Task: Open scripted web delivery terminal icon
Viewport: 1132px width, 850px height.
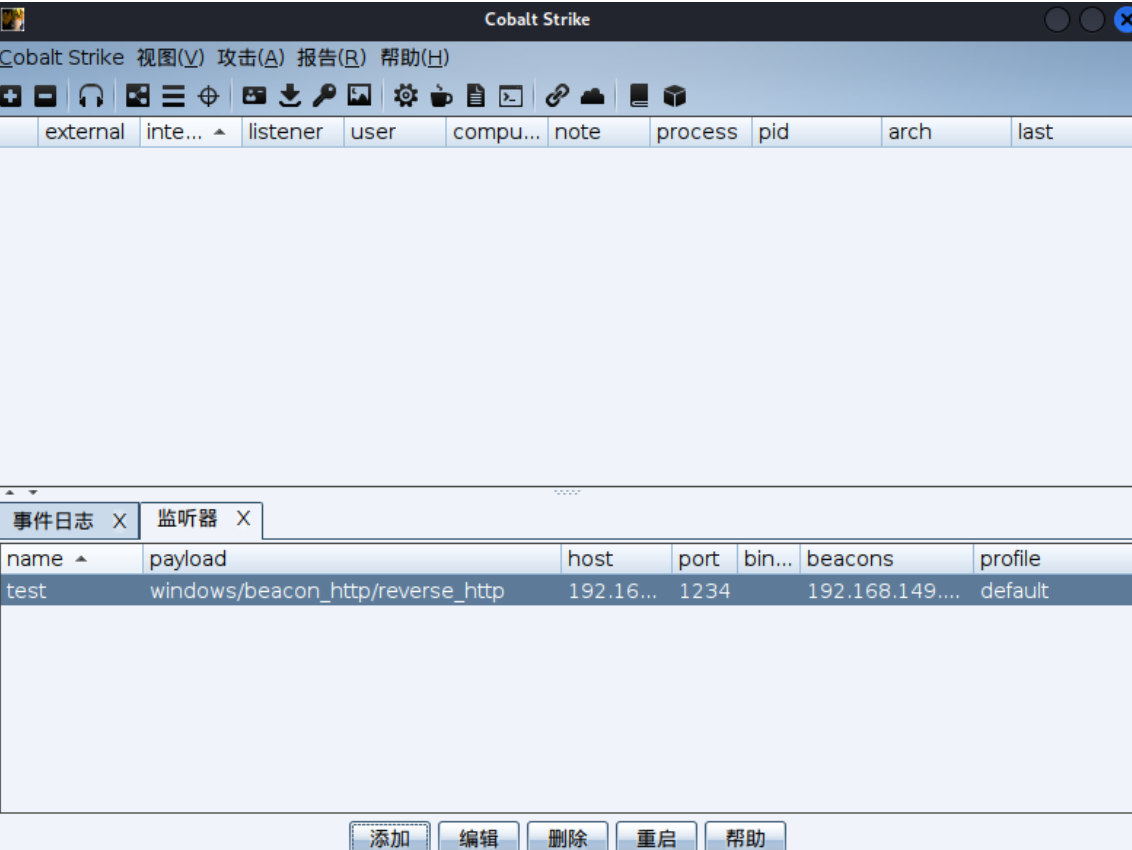Action: point(510,96)
